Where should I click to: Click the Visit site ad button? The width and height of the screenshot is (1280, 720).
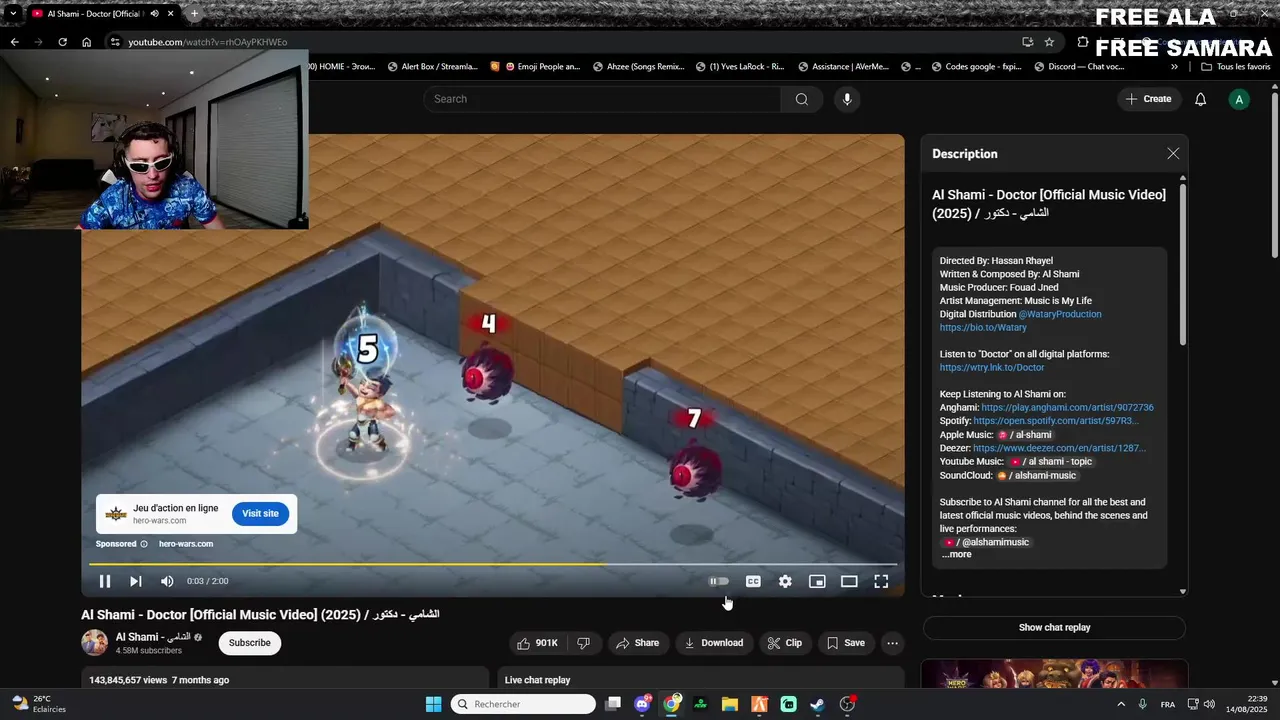point(260,514)
